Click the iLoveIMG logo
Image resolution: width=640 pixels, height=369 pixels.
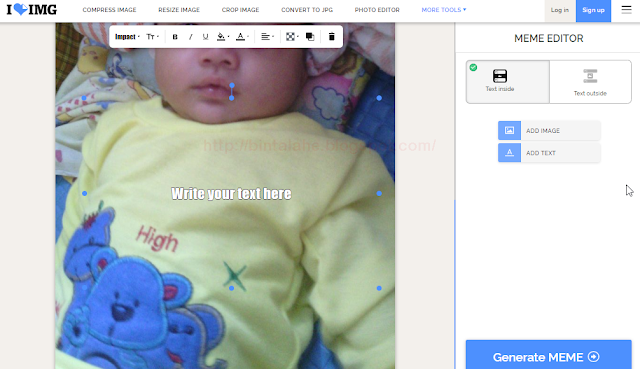(x=32, y=9)
